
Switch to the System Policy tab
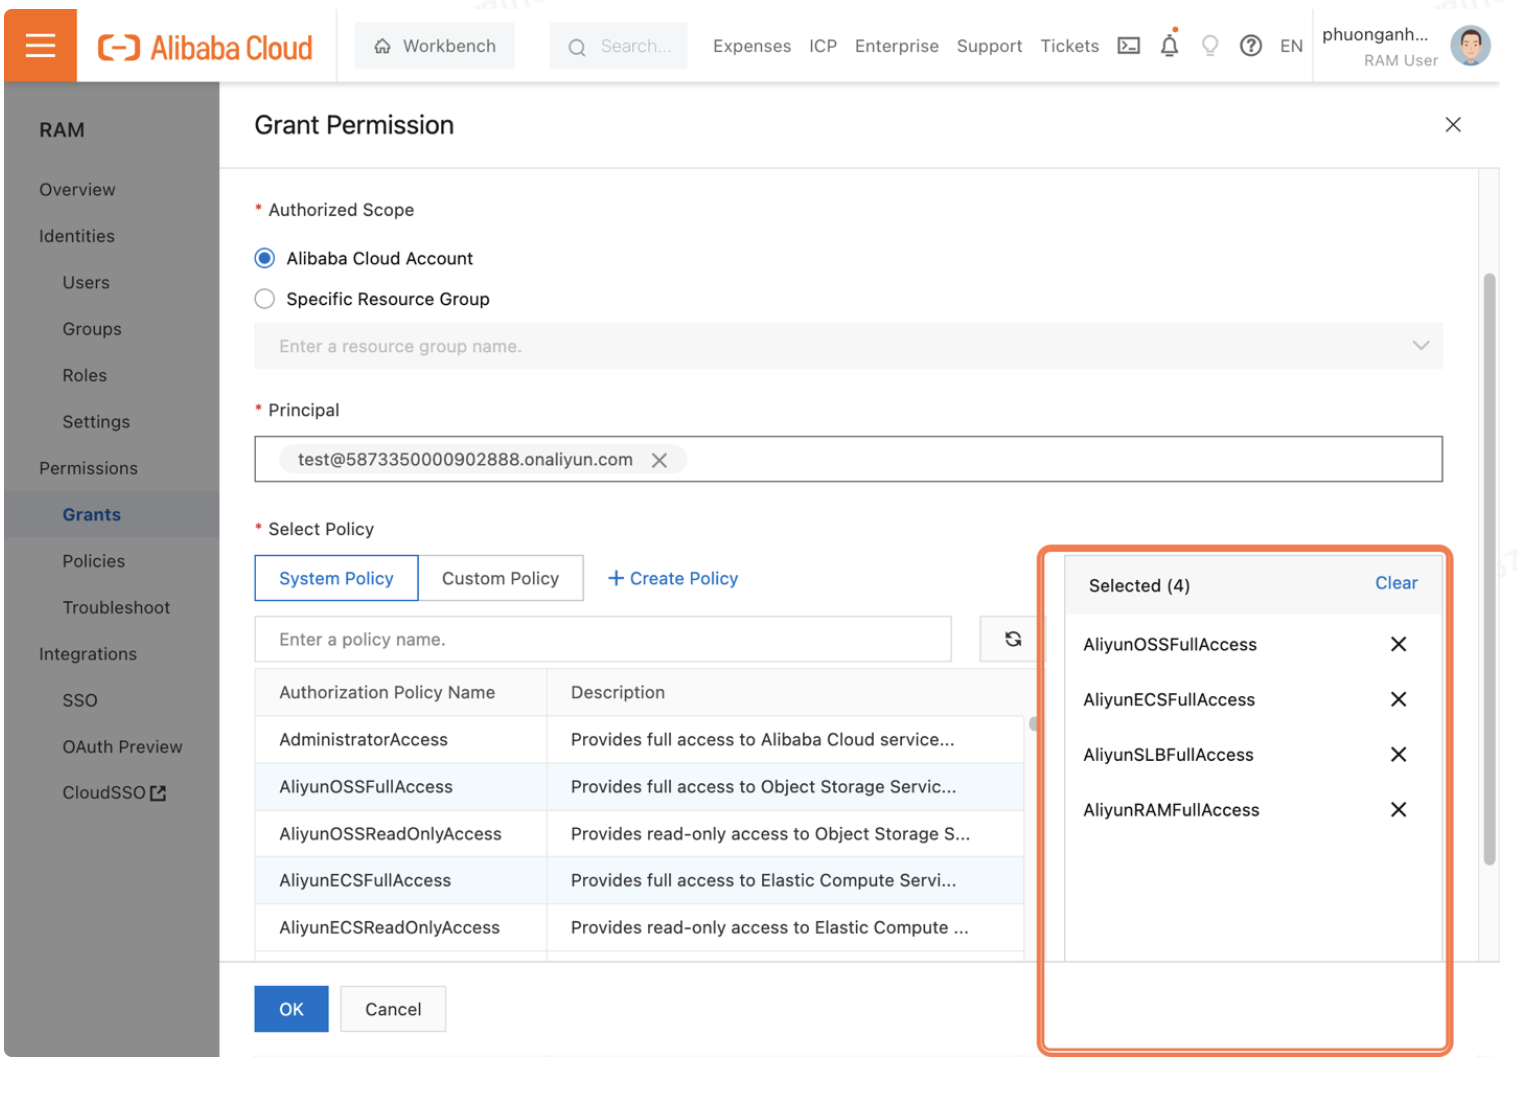tap(336, 579)
